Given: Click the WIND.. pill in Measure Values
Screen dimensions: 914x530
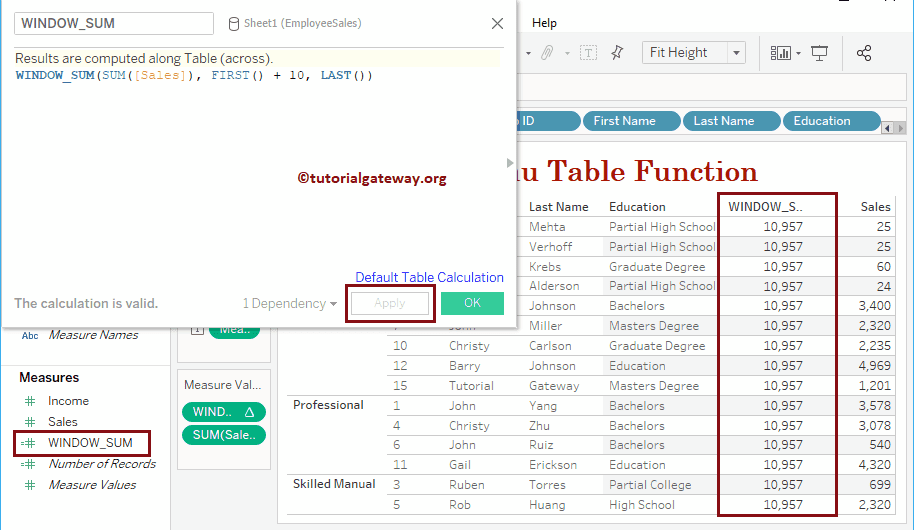Looking at the screenshot, I should (224, 412).
